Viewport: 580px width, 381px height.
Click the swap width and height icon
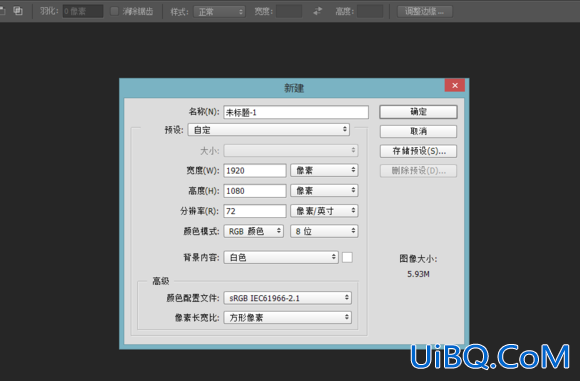(317, 11)
